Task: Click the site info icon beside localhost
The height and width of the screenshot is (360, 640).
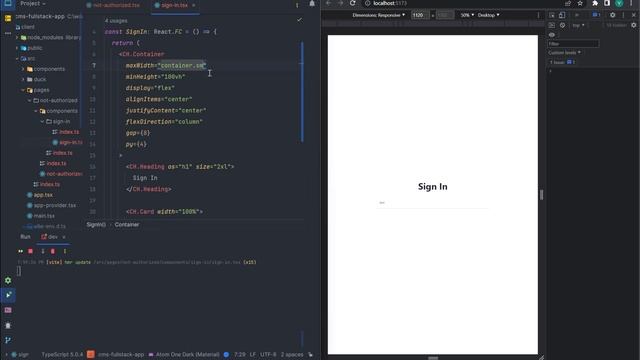Action: click(367, 3)
